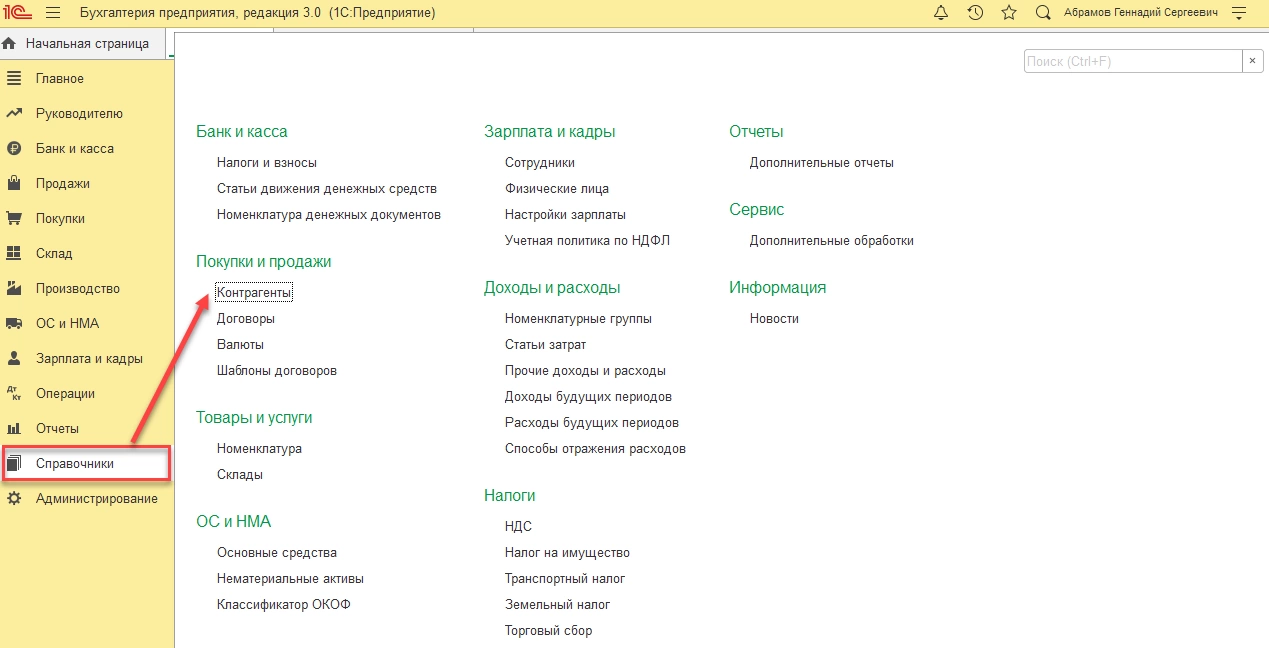Open НДС link under Налоги
This screenshot has height=648, width=1269.
pos(518,527)
